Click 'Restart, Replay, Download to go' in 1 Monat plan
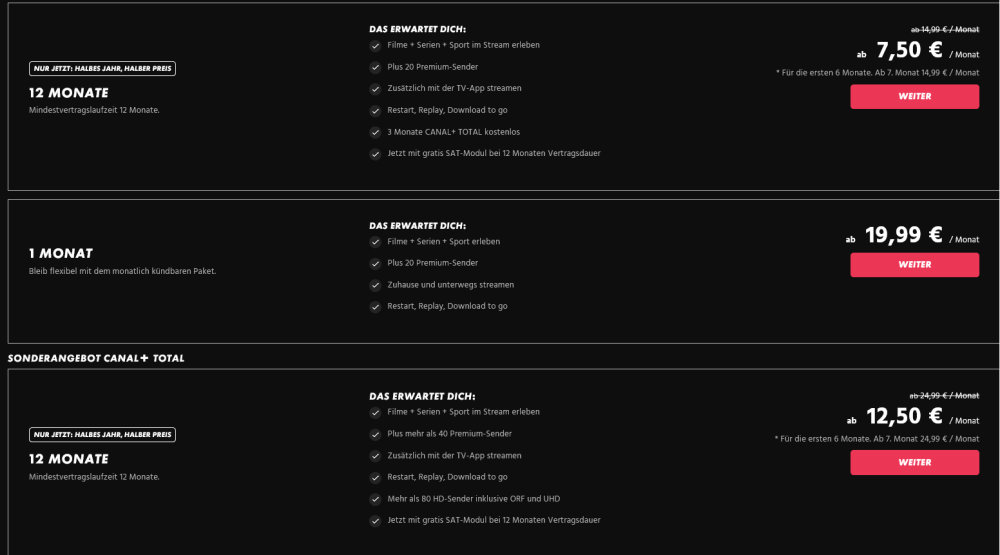The image size is (1000, 555). [447, 306]
